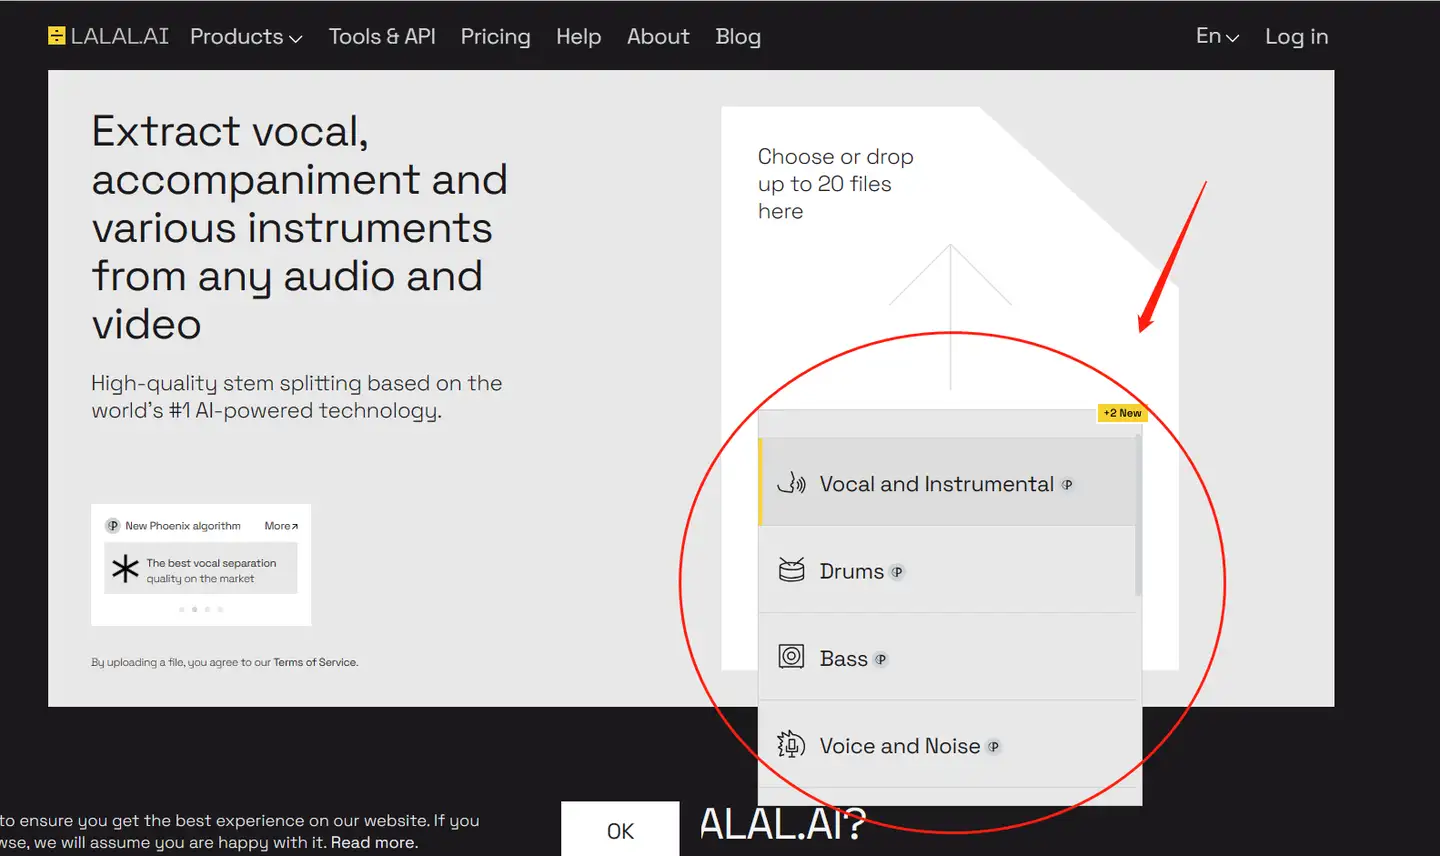Go to the Pricing page

(x=495, y=37)
